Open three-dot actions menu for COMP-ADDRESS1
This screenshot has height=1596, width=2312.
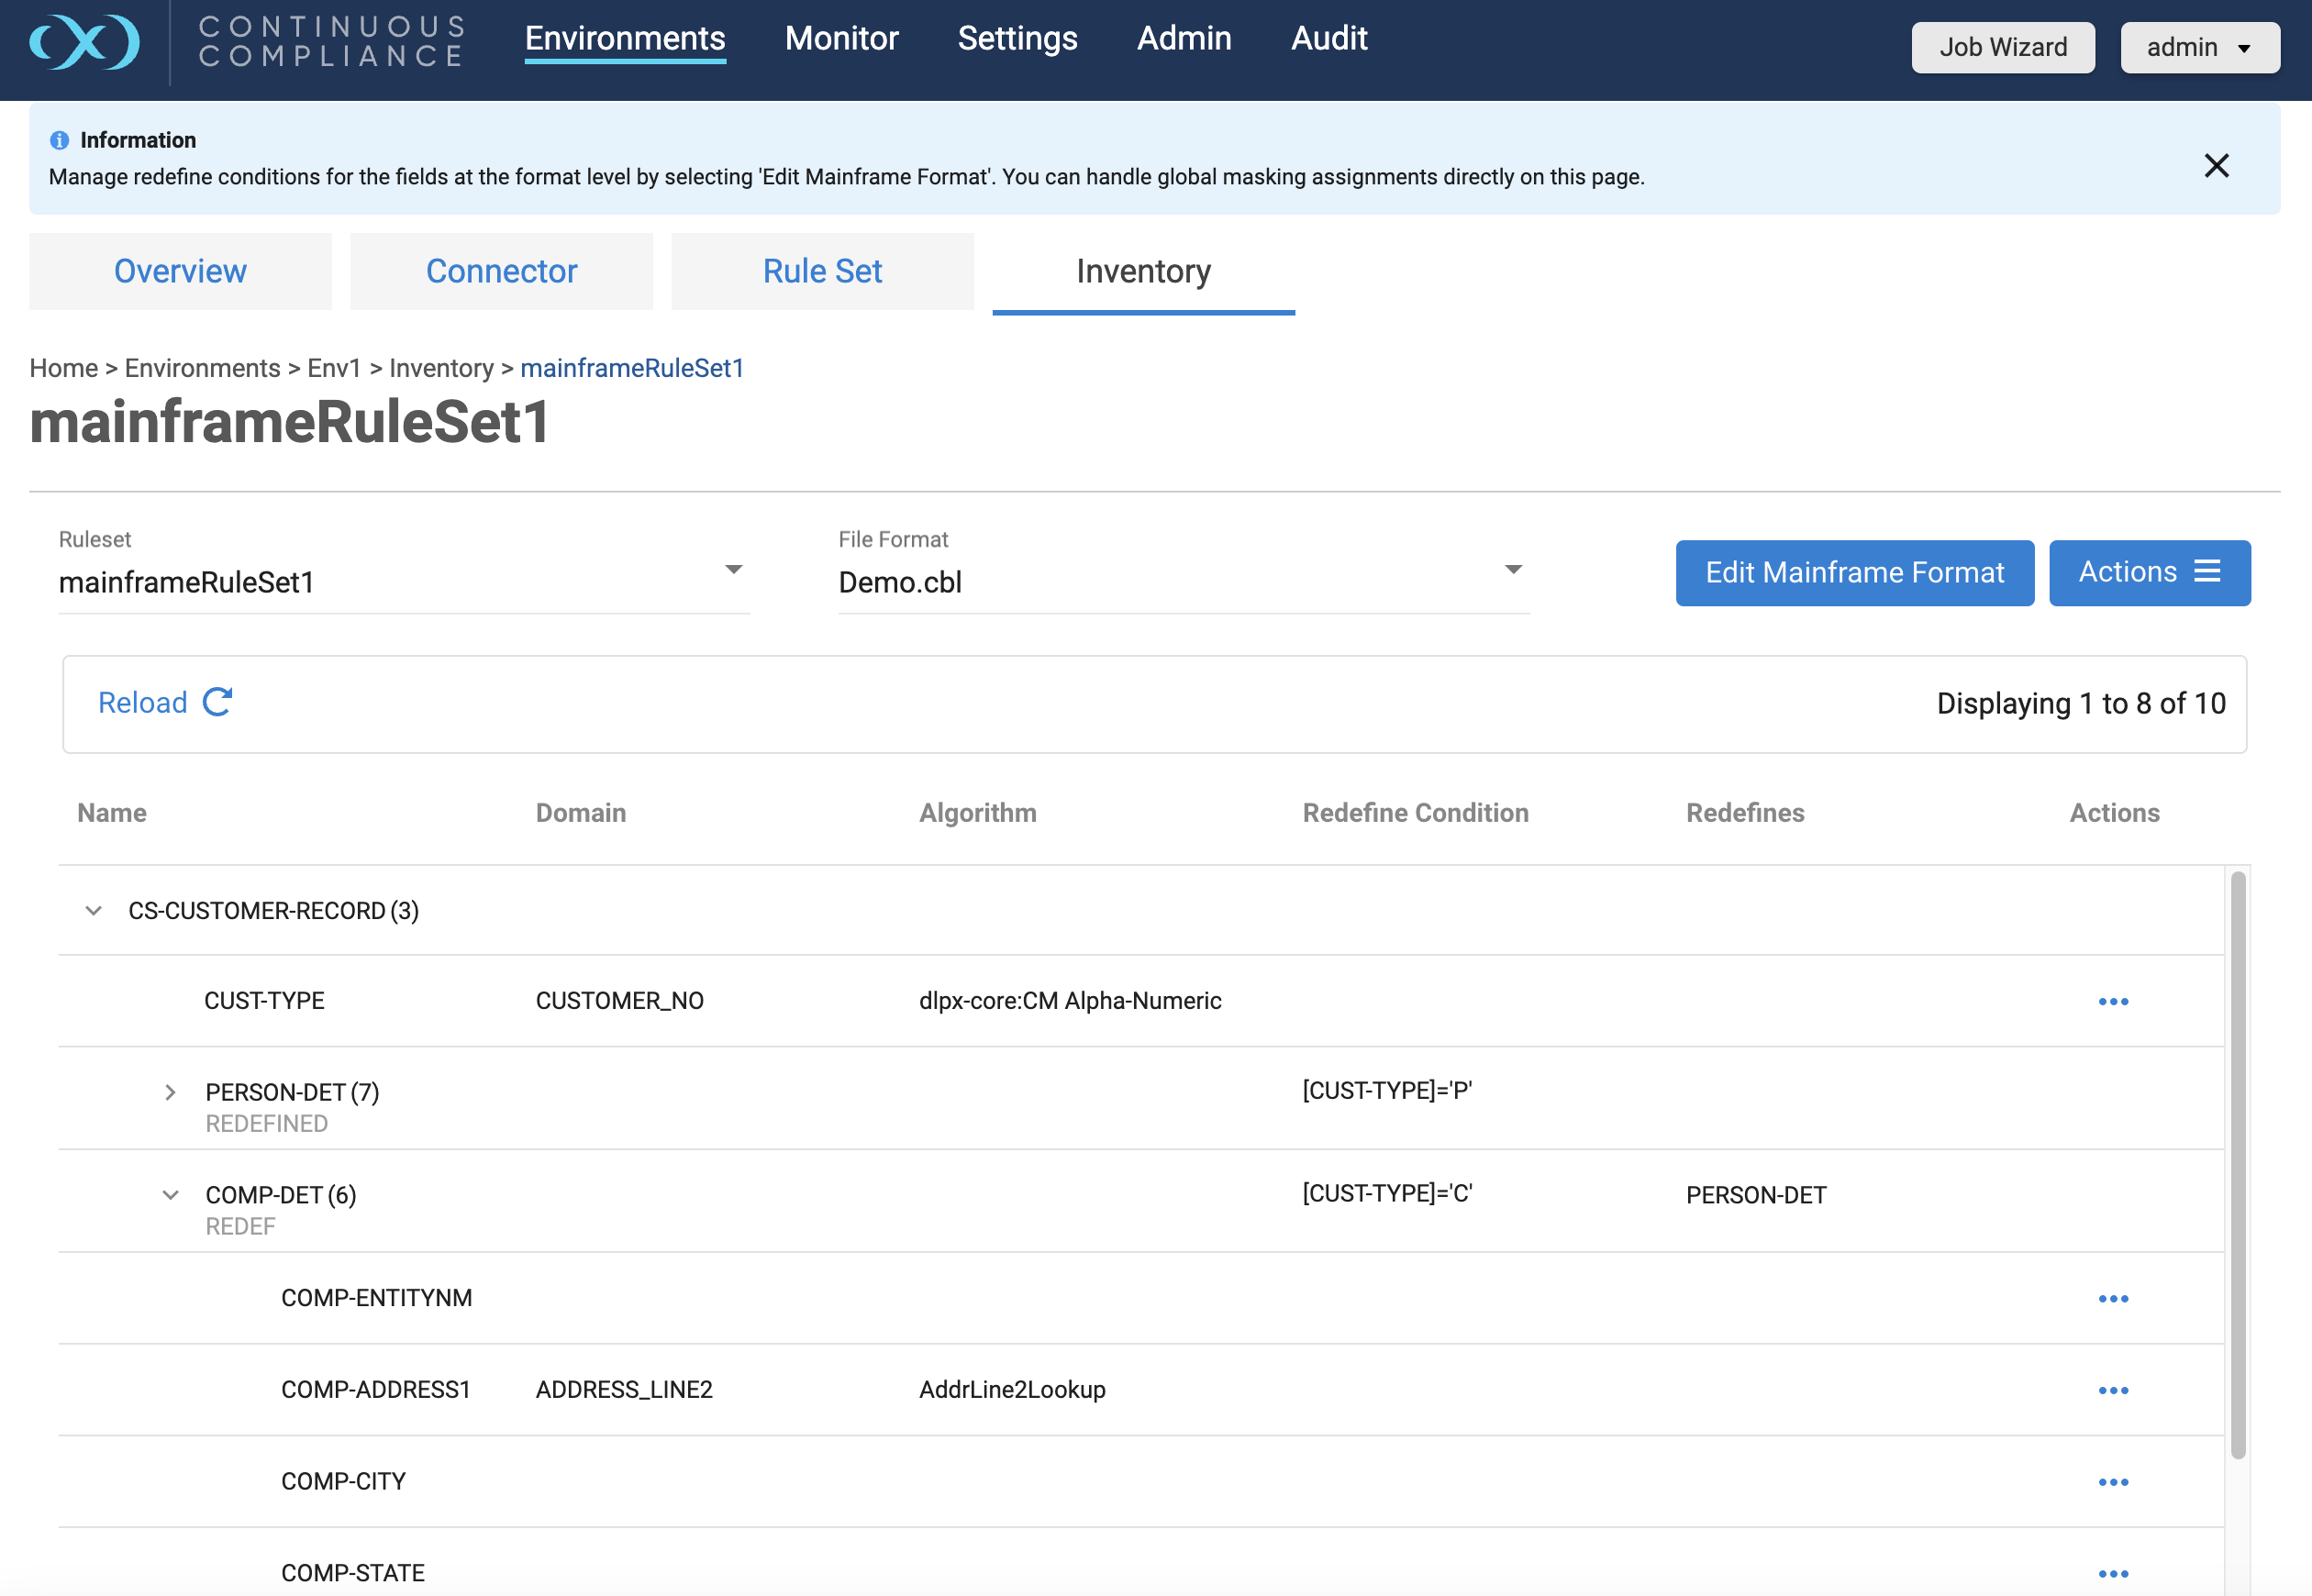point(2112,1390)
